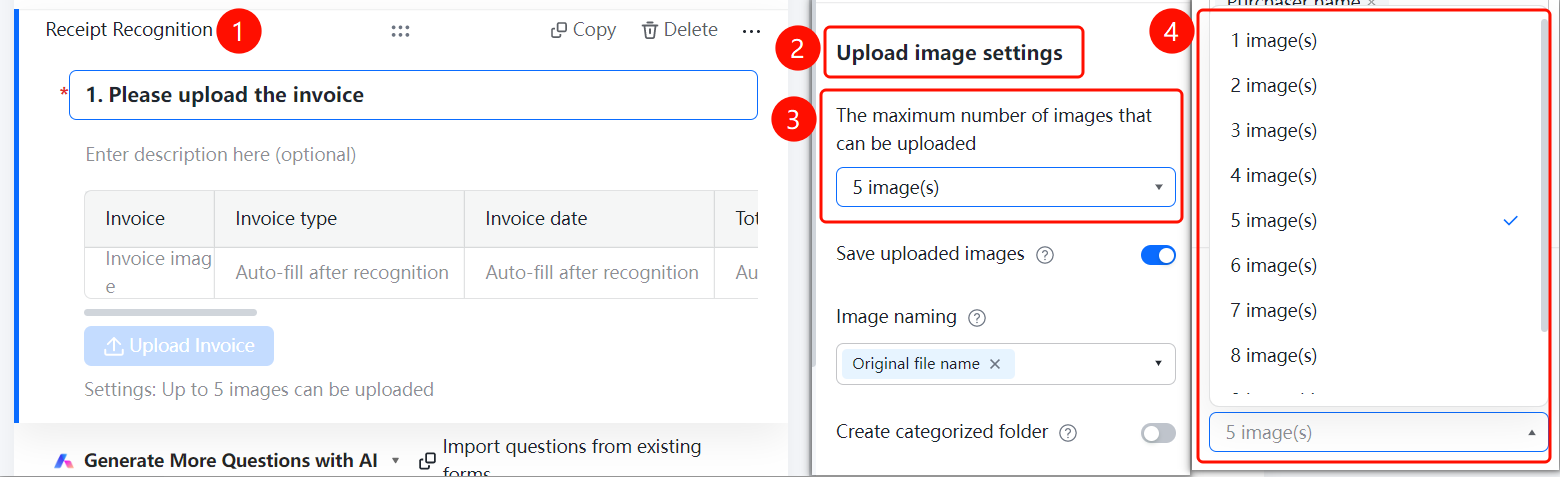The width and height of the screenshot is (1560, 477).
Task: Click the Upload image settings heading
Action: 949,53
